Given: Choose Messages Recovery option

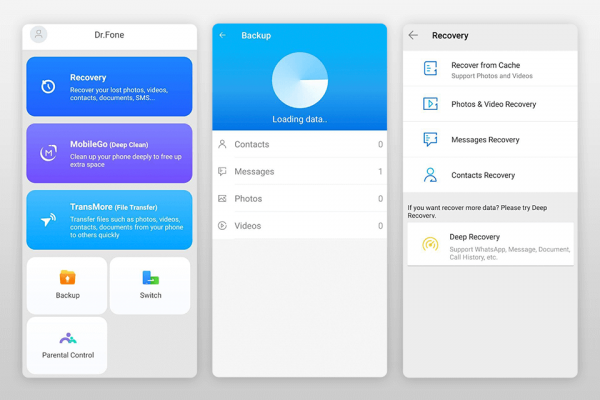Looking at the screenshot, I should point(490,140).
